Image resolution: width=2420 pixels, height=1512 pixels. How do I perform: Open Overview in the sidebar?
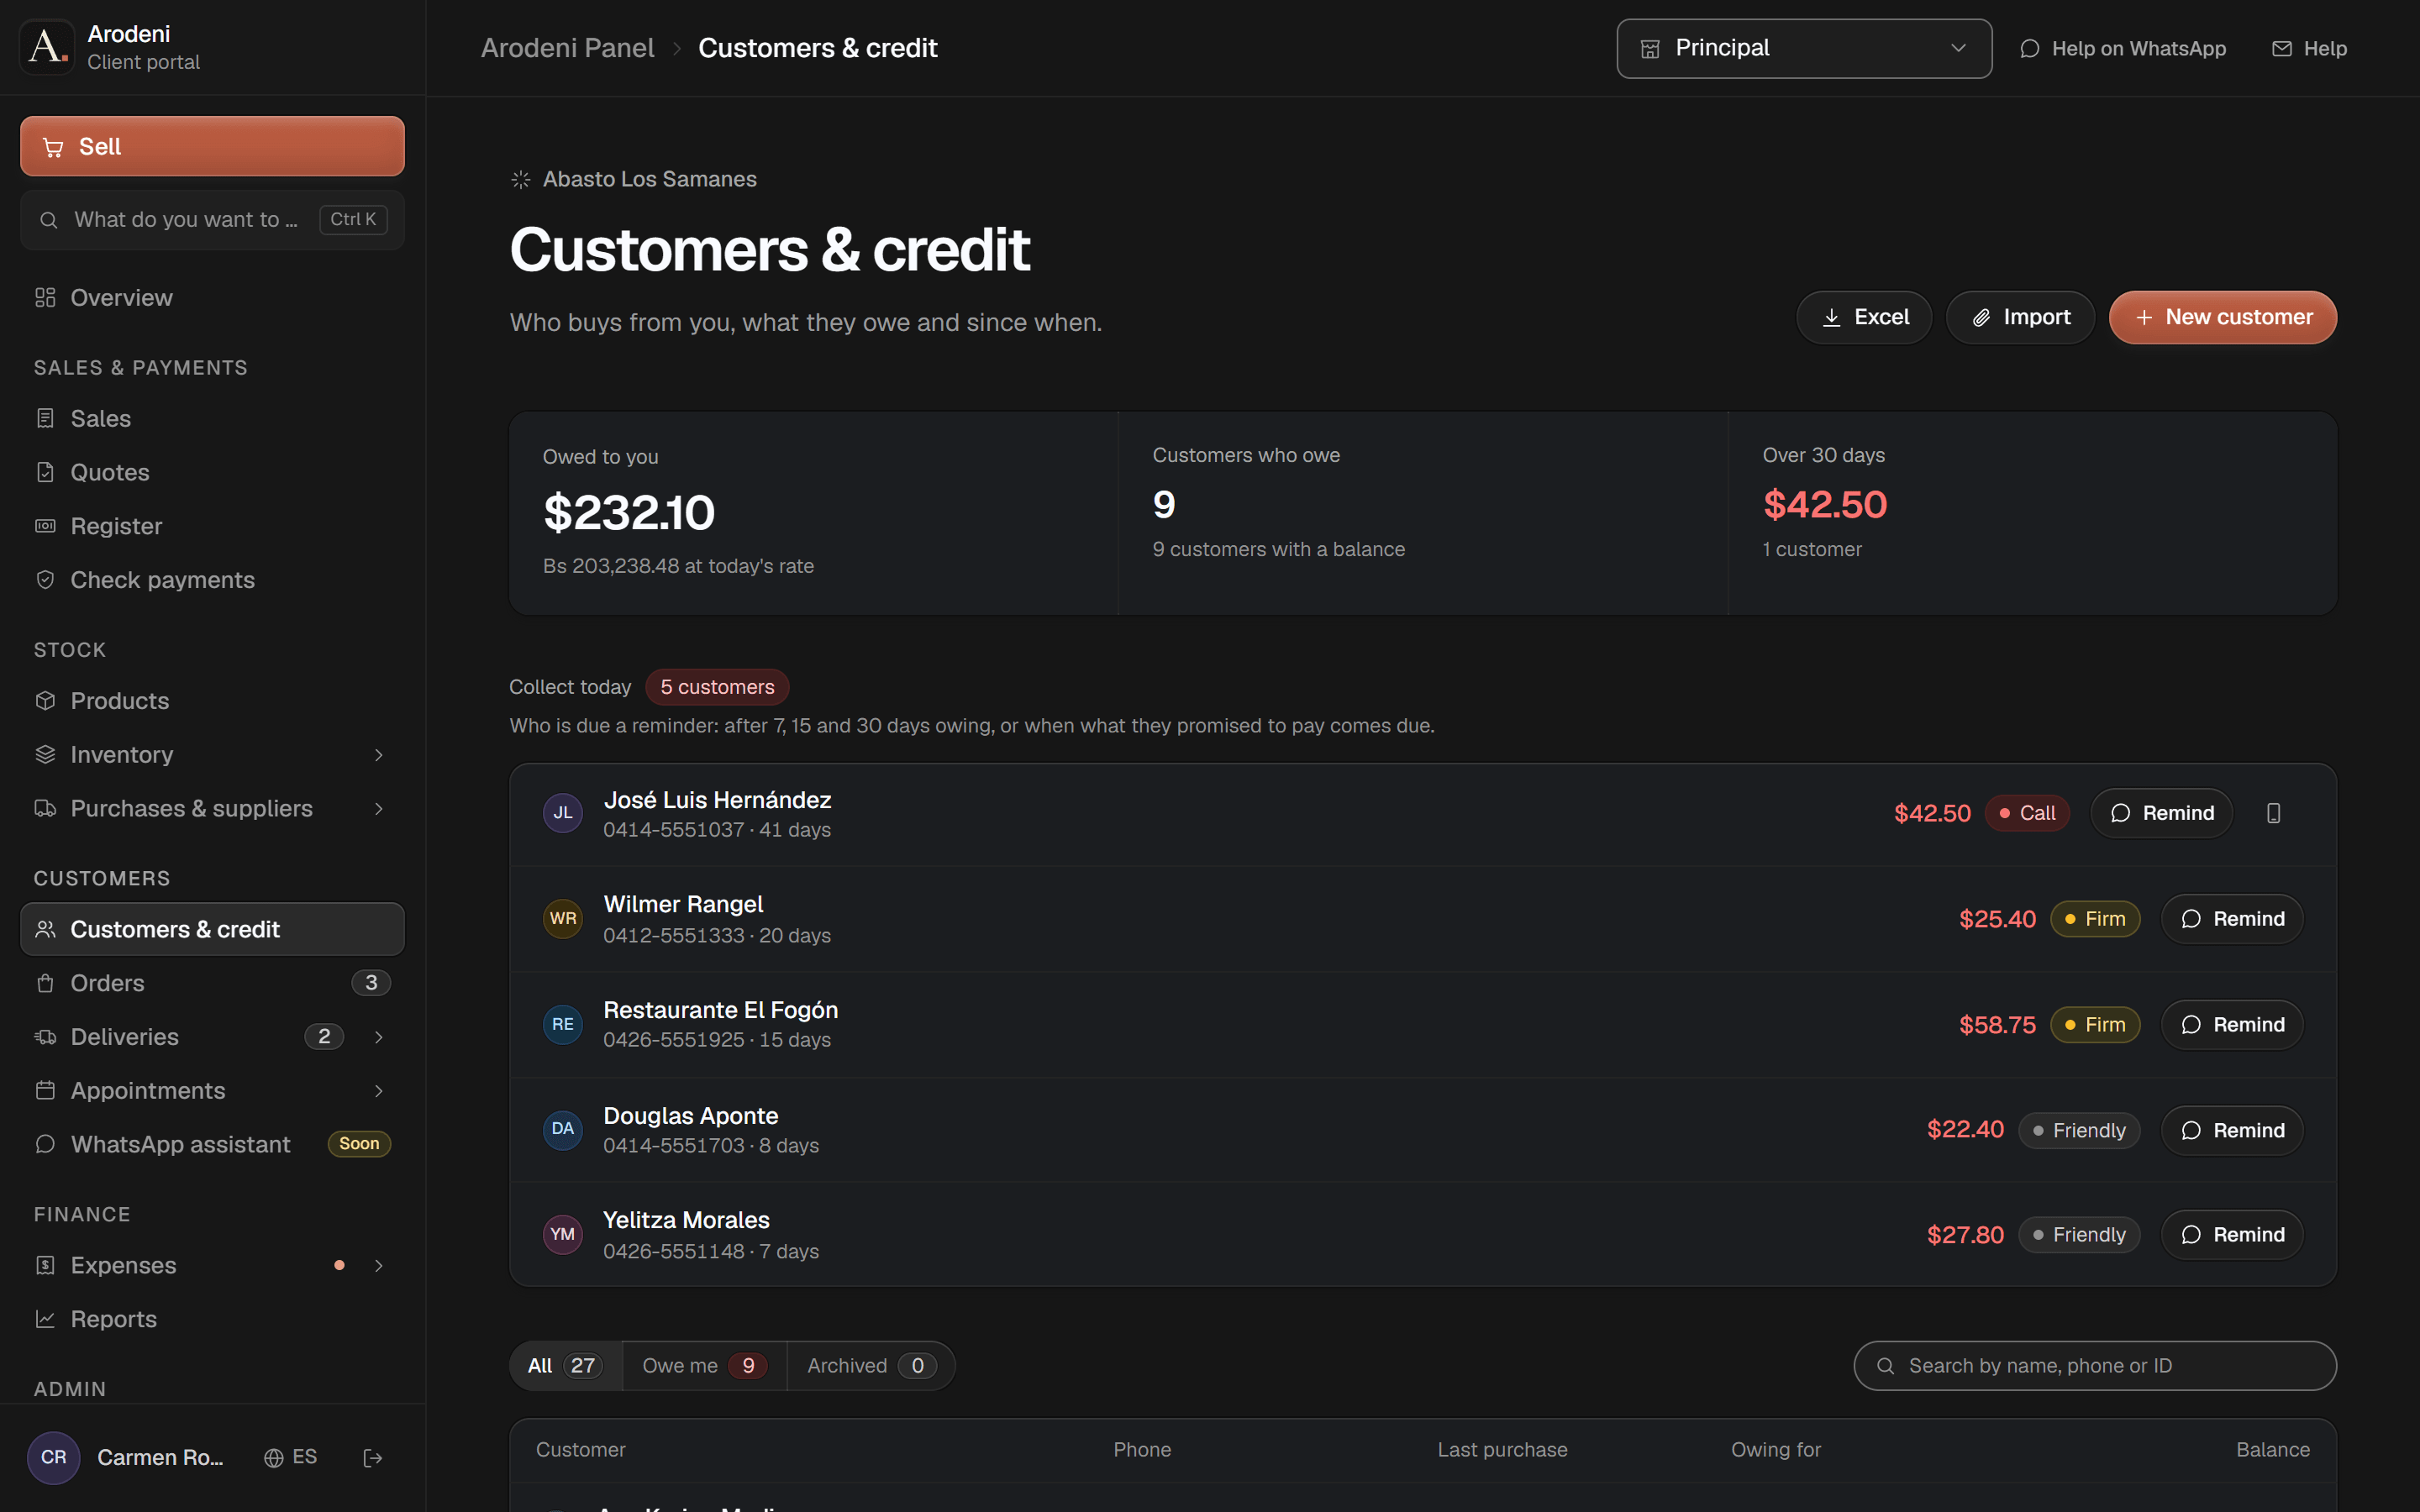pyautogui.click(x=212, y=298)
